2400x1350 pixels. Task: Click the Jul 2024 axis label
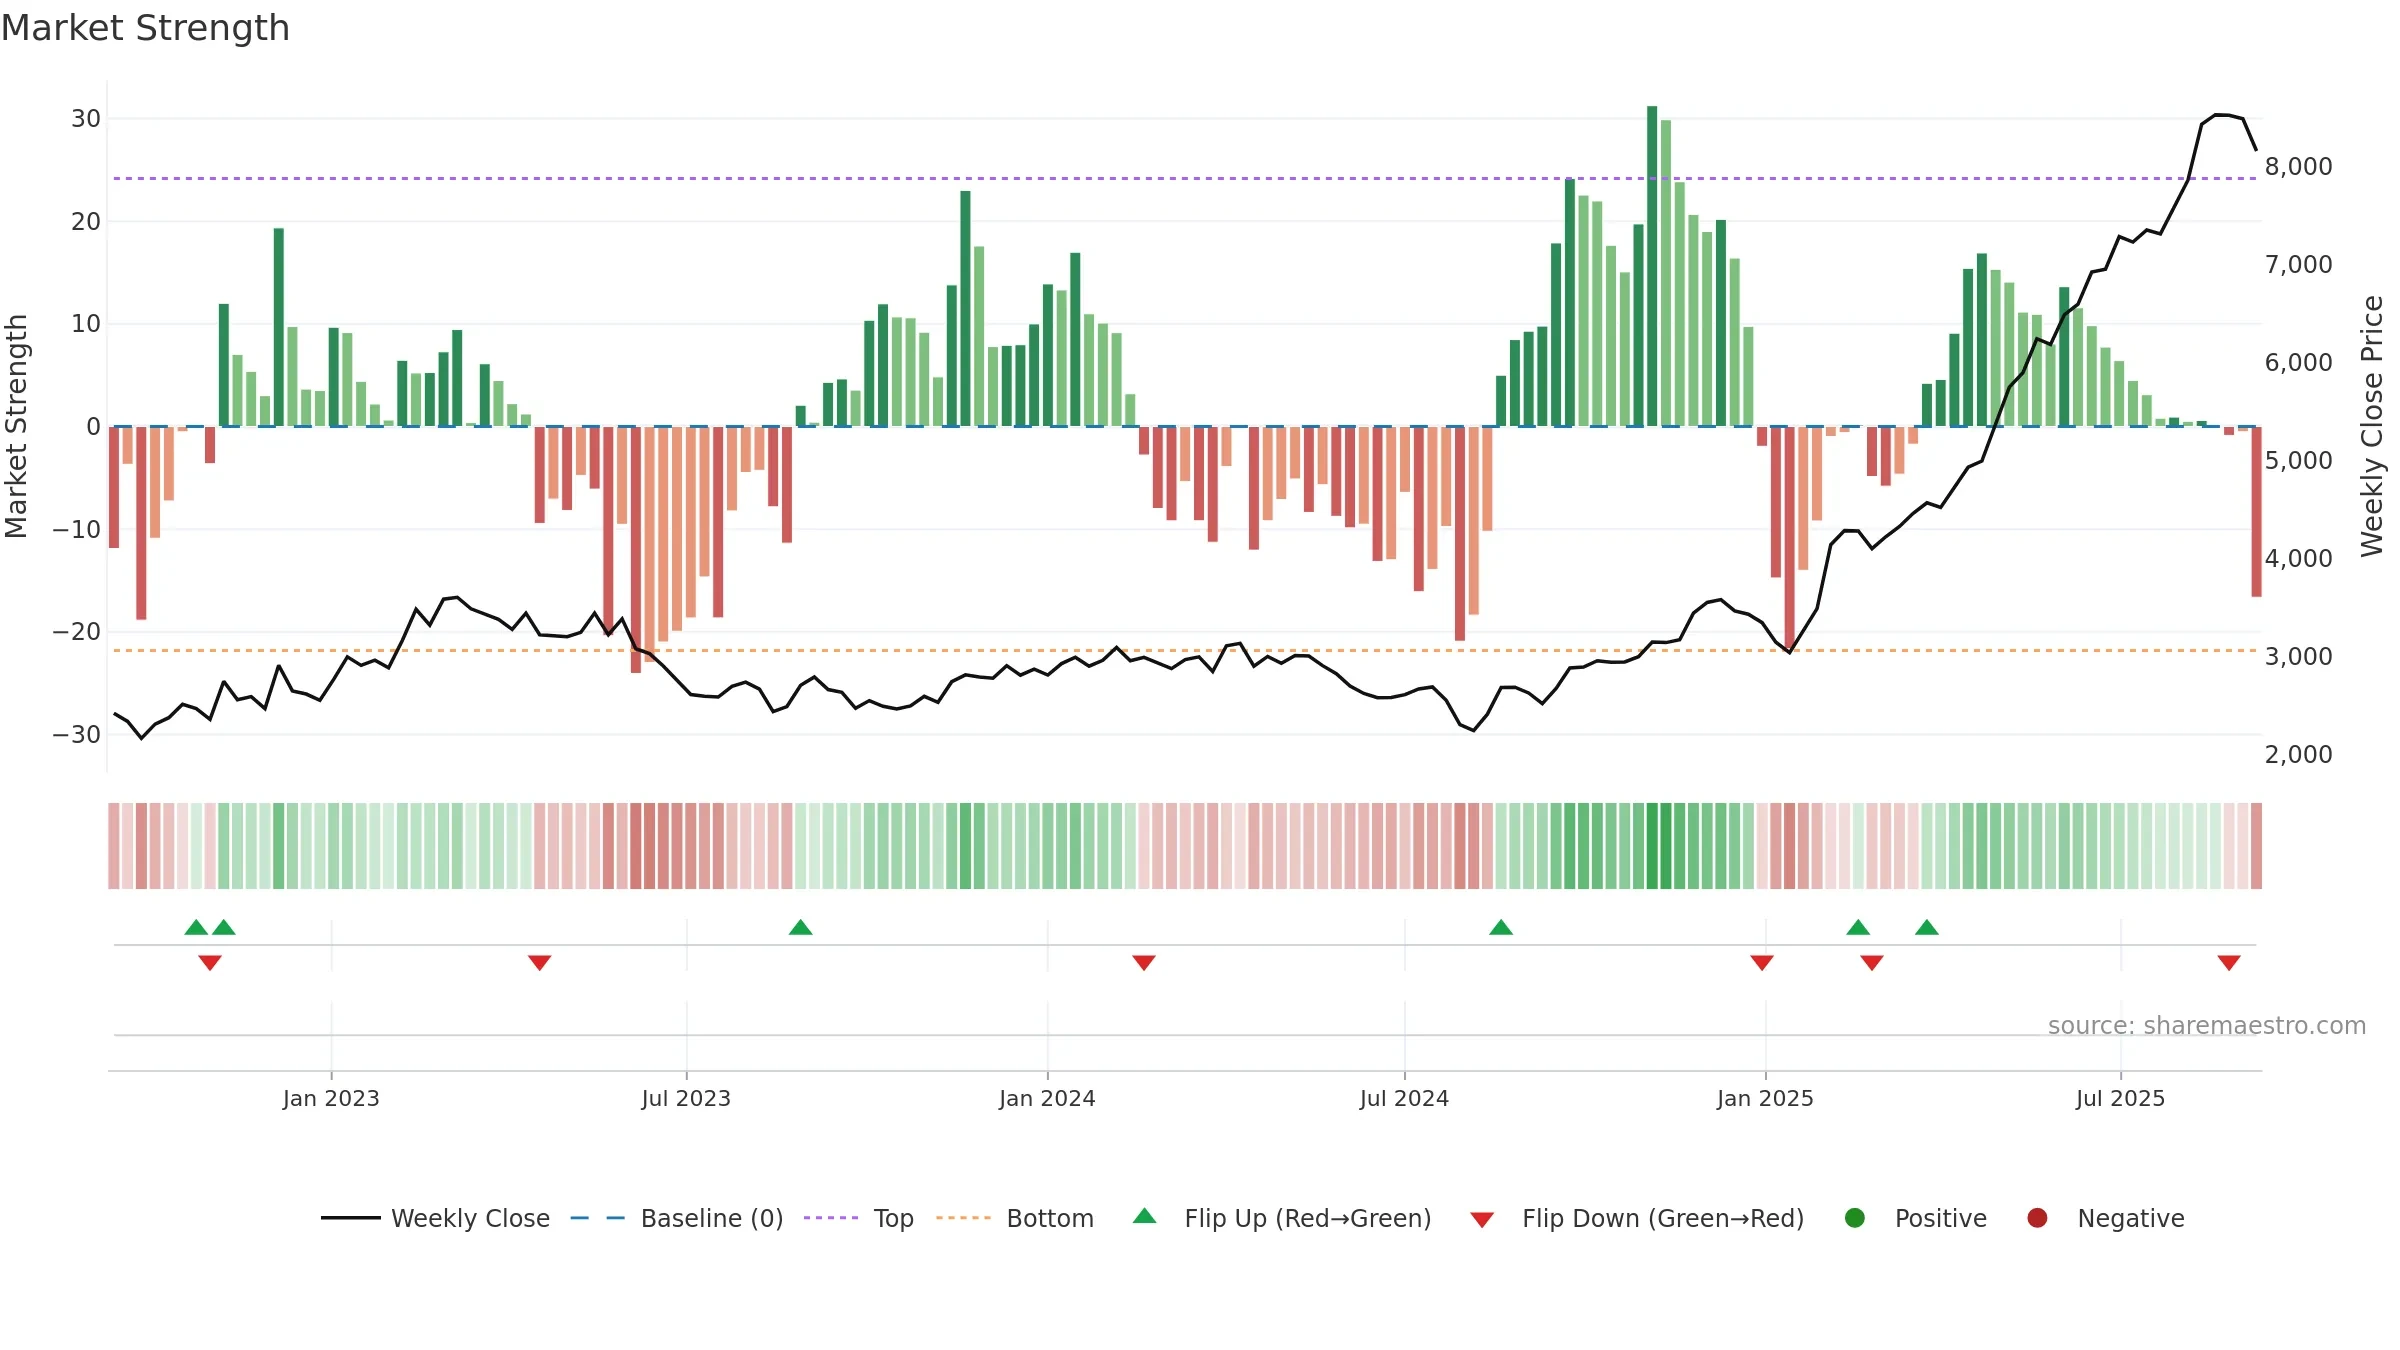tap(1404, 1098)
